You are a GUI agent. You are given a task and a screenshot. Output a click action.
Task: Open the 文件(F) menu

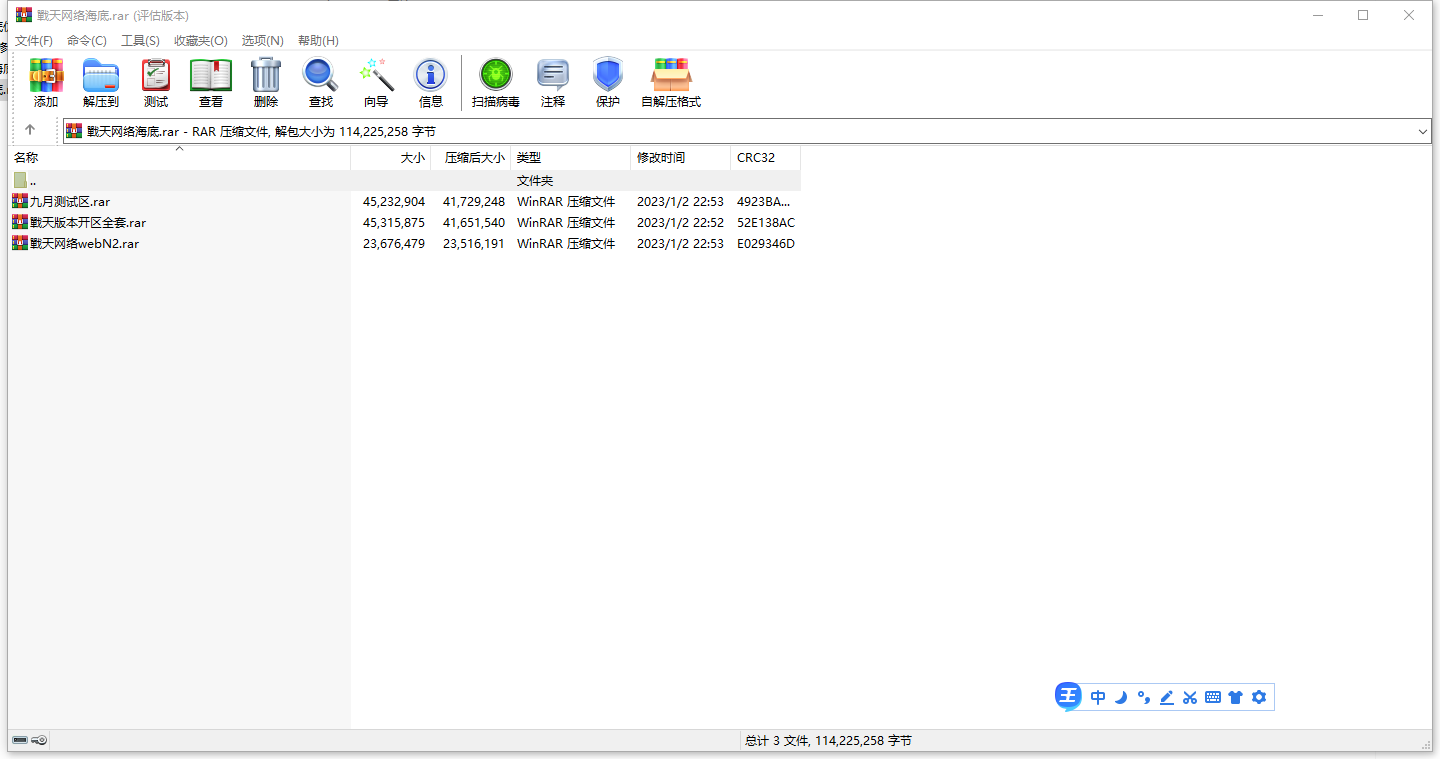pos(34,41)
